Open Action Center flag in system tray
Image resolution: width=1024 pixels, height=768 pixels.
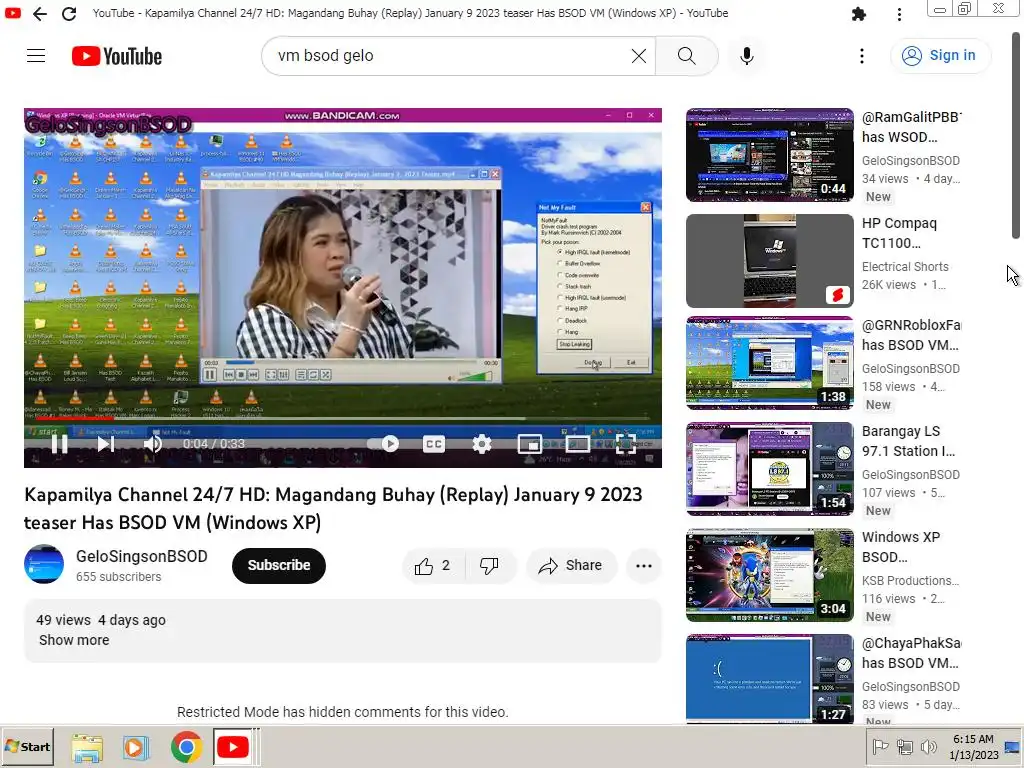(x=880, y=746)
